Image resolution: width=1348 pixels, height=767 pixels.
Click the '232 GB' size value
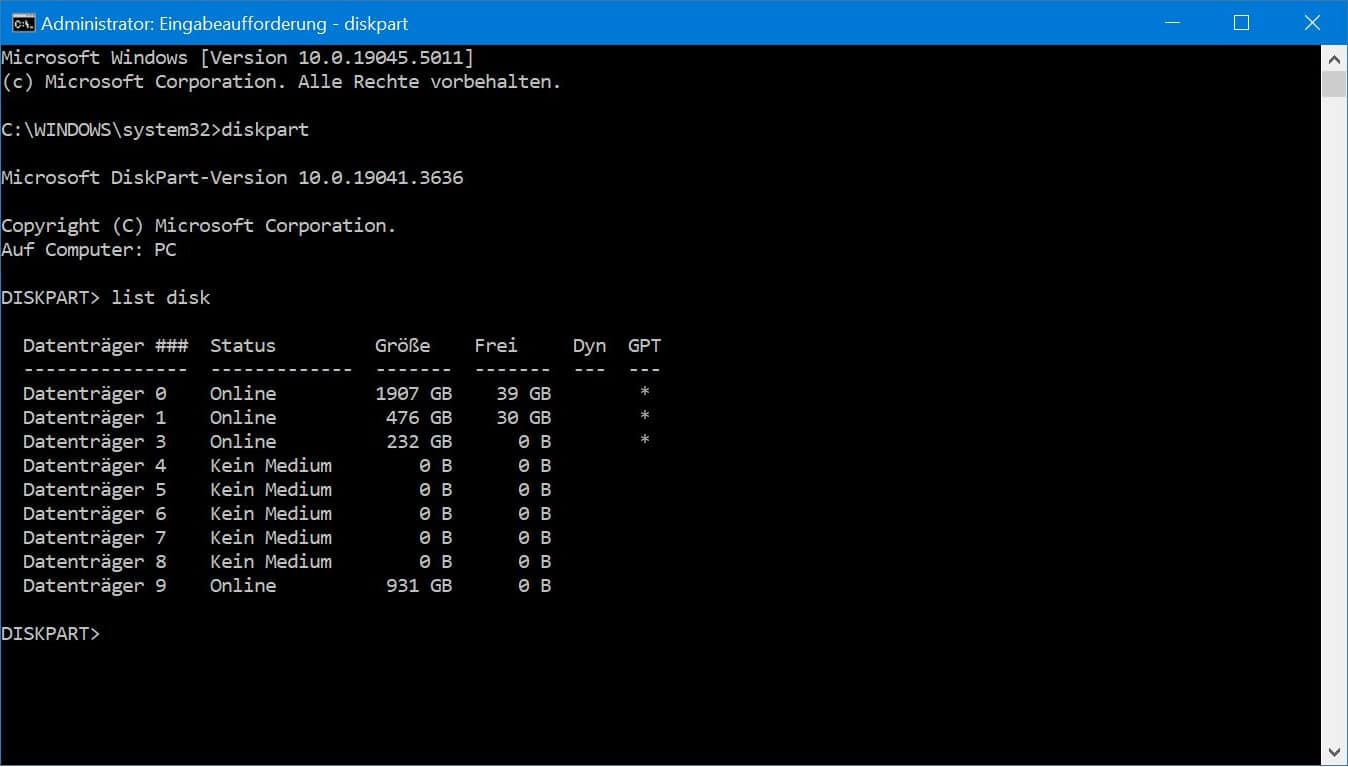tap(419, 442)
